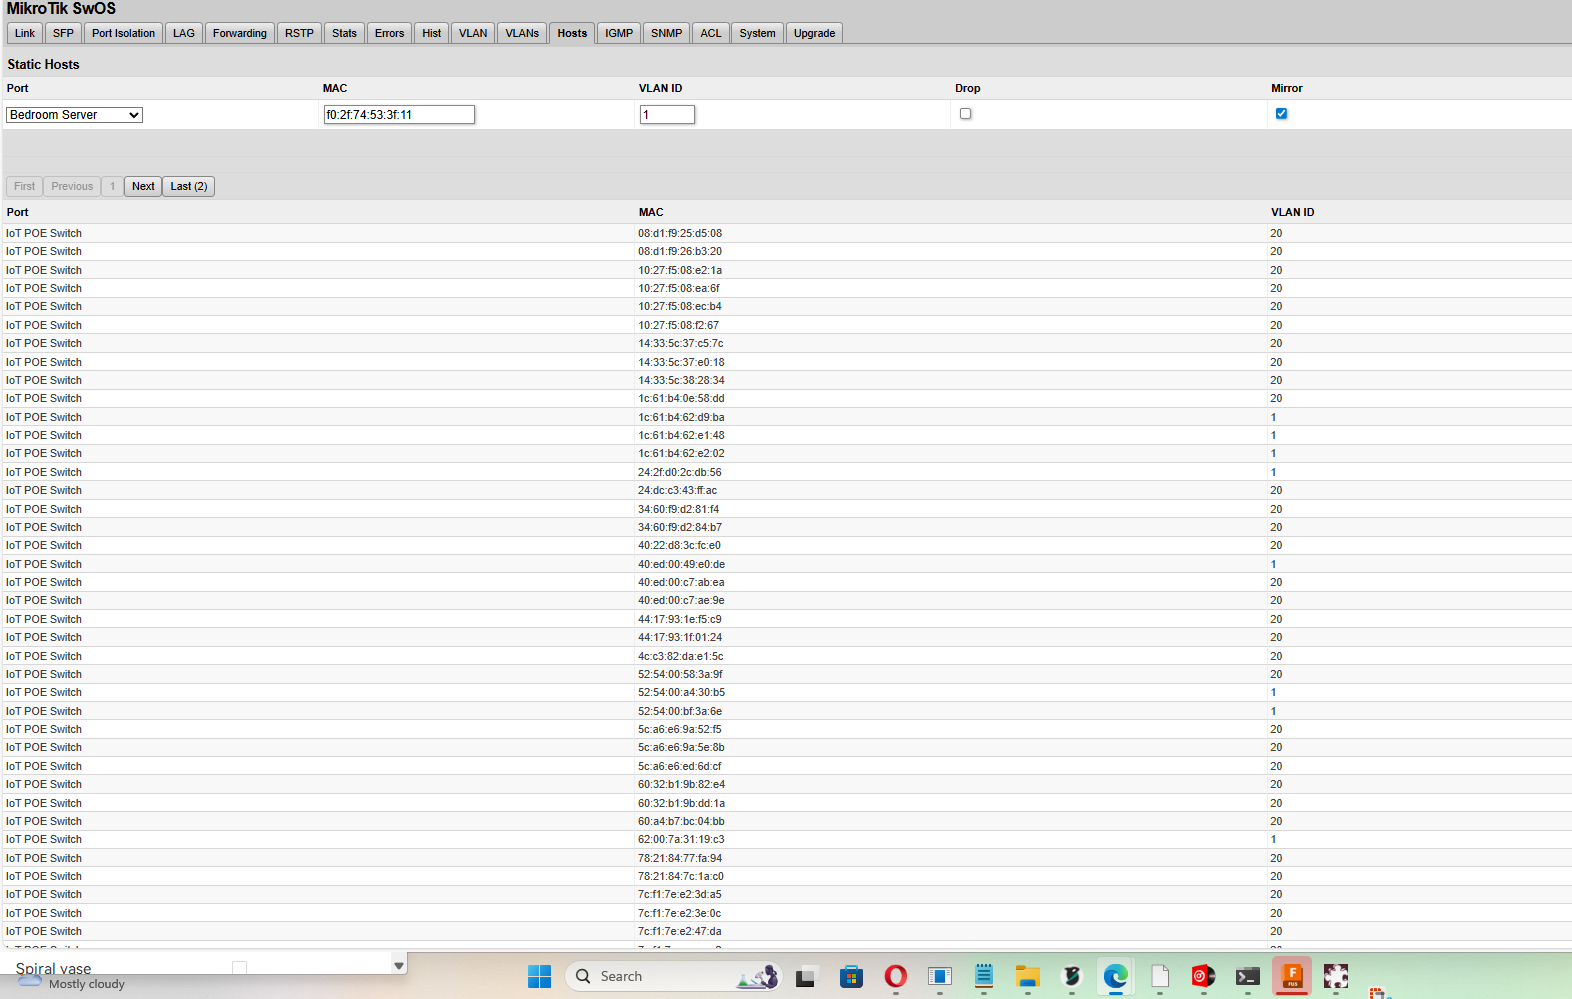
Task: Open the VLAN tab
Action: (x=473, y=33)
